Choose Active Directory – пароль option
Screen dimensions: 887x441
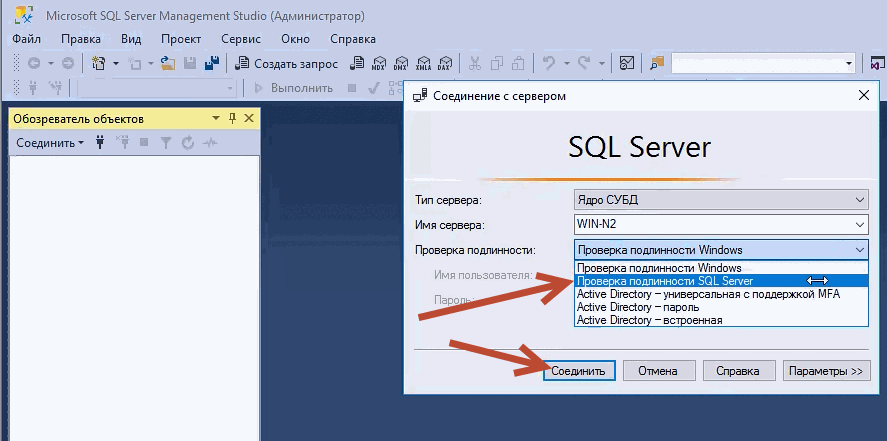(x=721, y=307)
